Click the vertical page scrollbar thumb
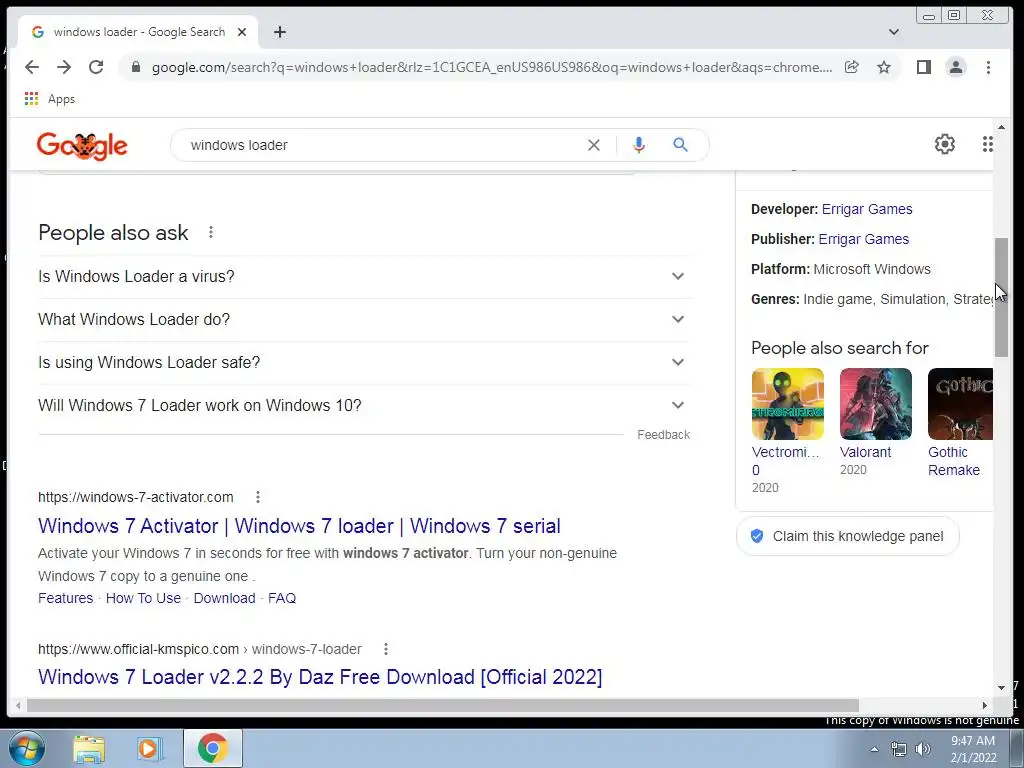1024x768 pixels. point(1001,297)
